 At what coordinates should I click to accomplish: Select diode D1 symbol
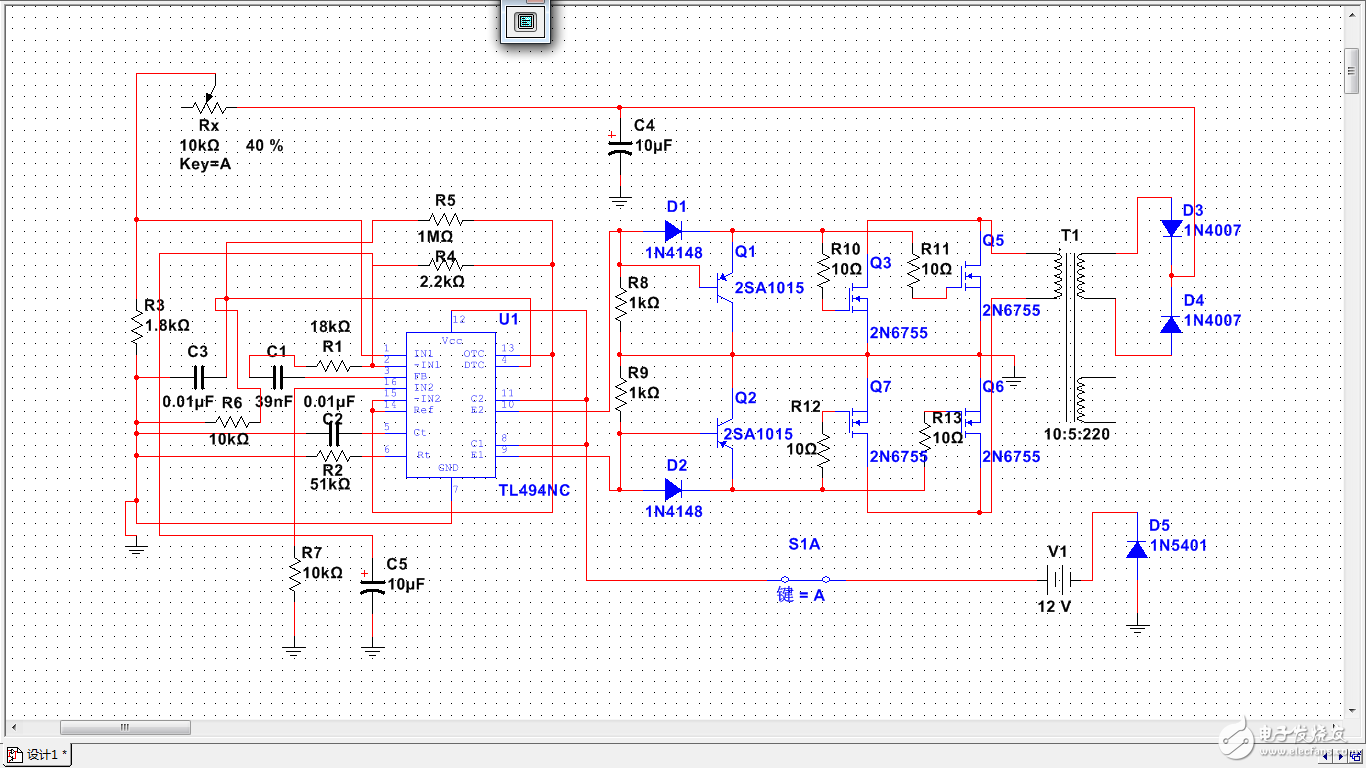672,230
